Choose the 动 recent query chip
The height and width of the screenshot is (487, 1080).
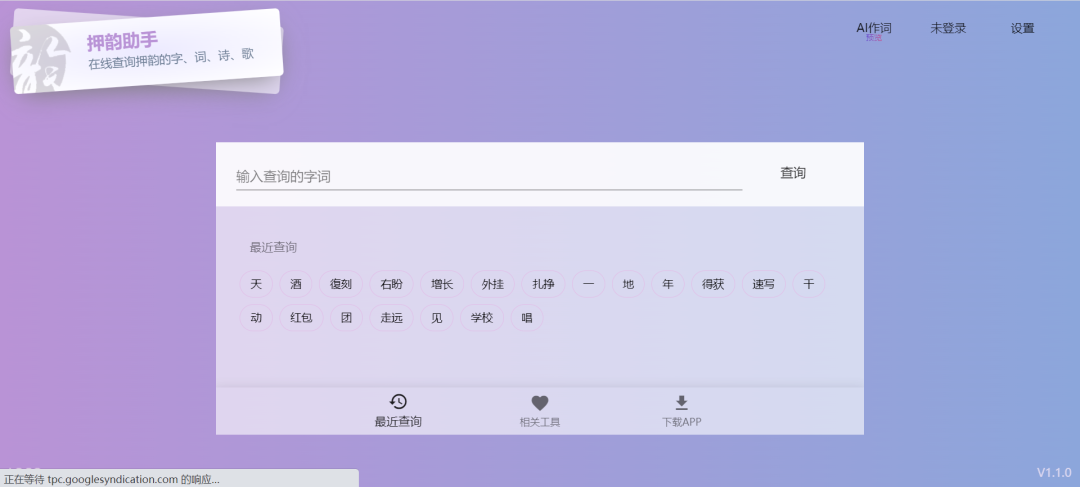click(x=256, y=318)
